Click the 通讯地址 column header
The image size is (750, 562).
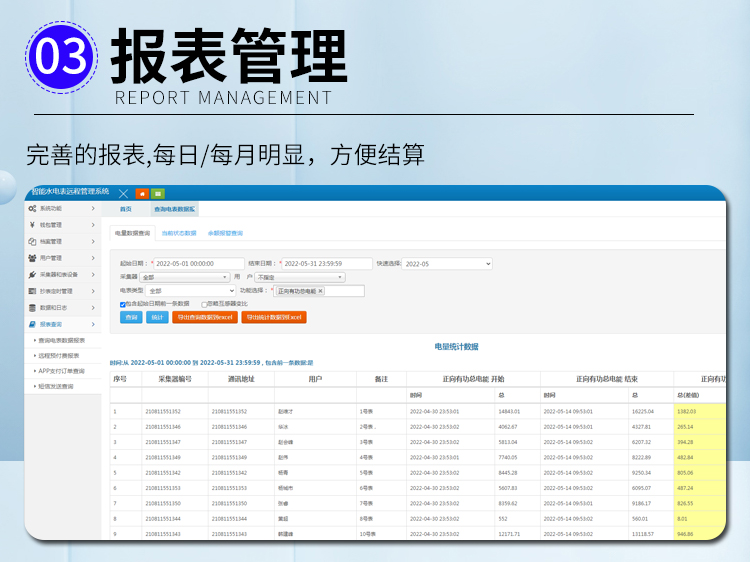242,379
